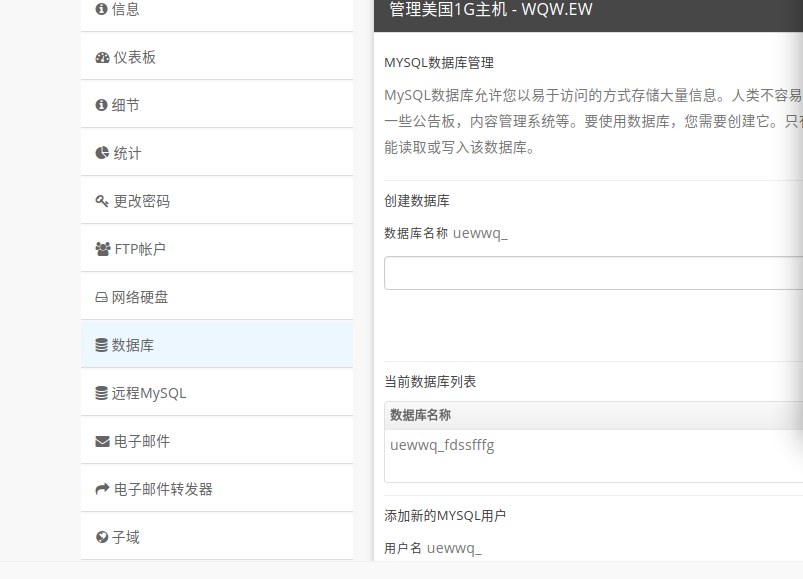
Task: Select 更改密码 in the sidebar
Action: tap(217, 201)
